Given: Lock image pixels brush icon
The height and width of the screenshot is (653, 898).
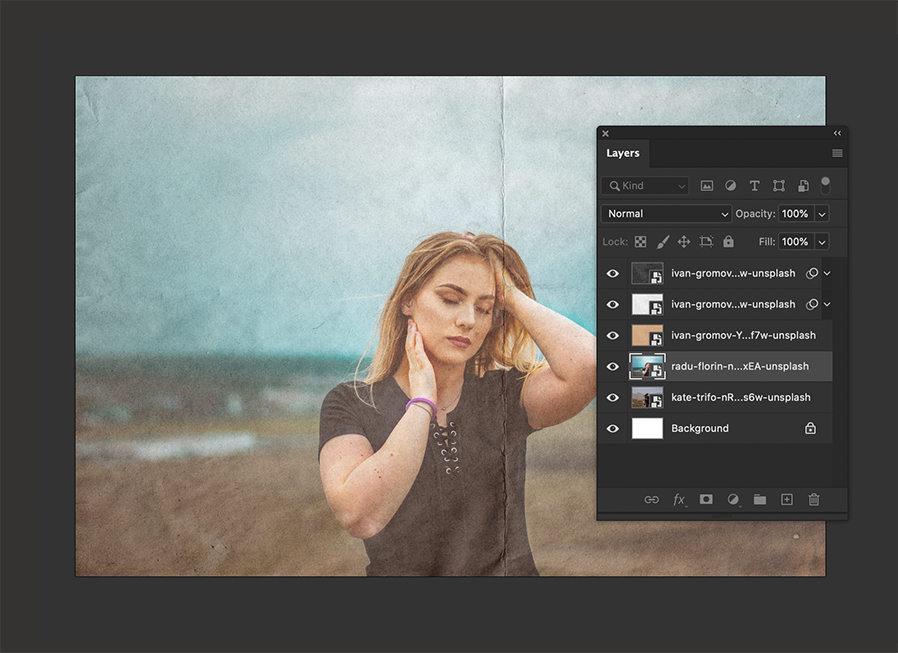Looking at the screenshot, I should pos(663,242).
